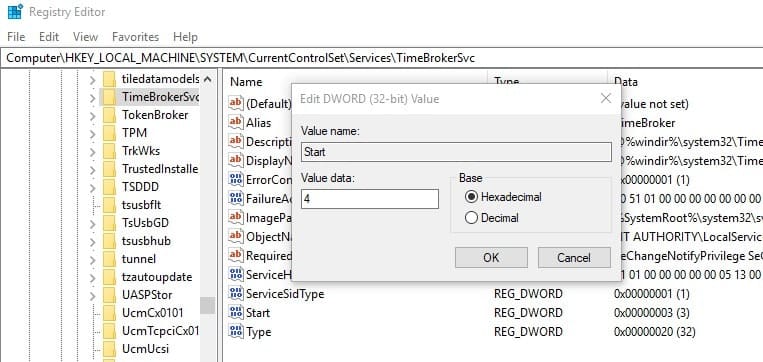Click the registry path address bar
This screenshot has width=763, height=362.
(x=382, y=58)
